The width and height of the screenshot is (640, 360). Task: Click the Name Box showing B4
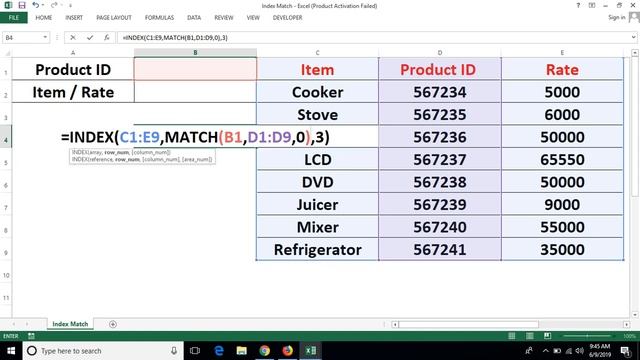click(22, 38)
